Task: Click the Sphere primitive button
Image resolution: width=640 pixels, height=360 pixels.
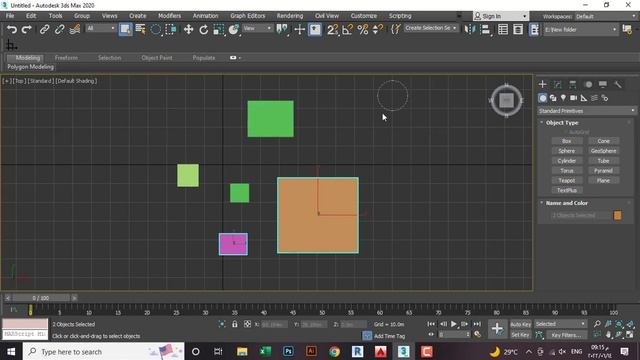Action: tap(567, 151)
